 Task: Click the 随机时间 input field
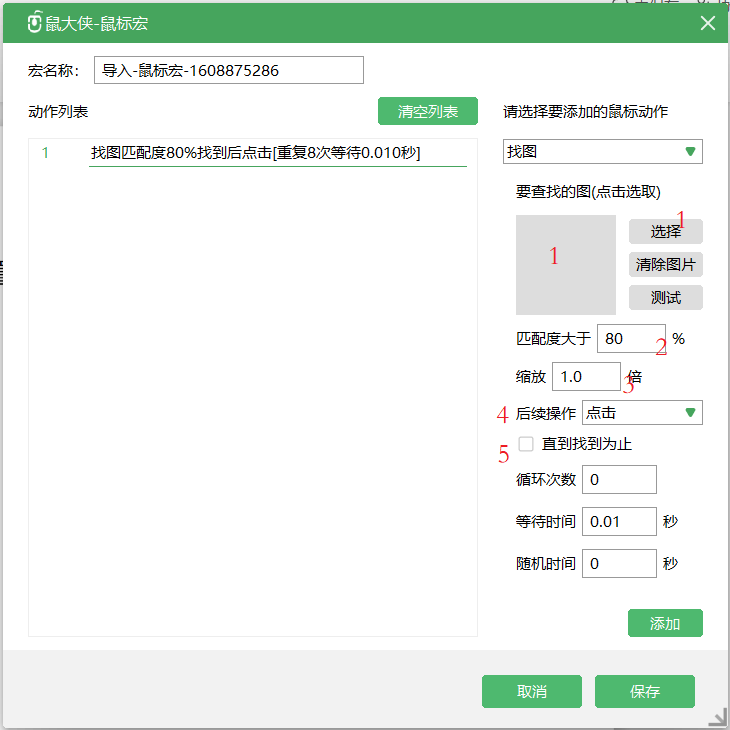[x=619, y=564]
